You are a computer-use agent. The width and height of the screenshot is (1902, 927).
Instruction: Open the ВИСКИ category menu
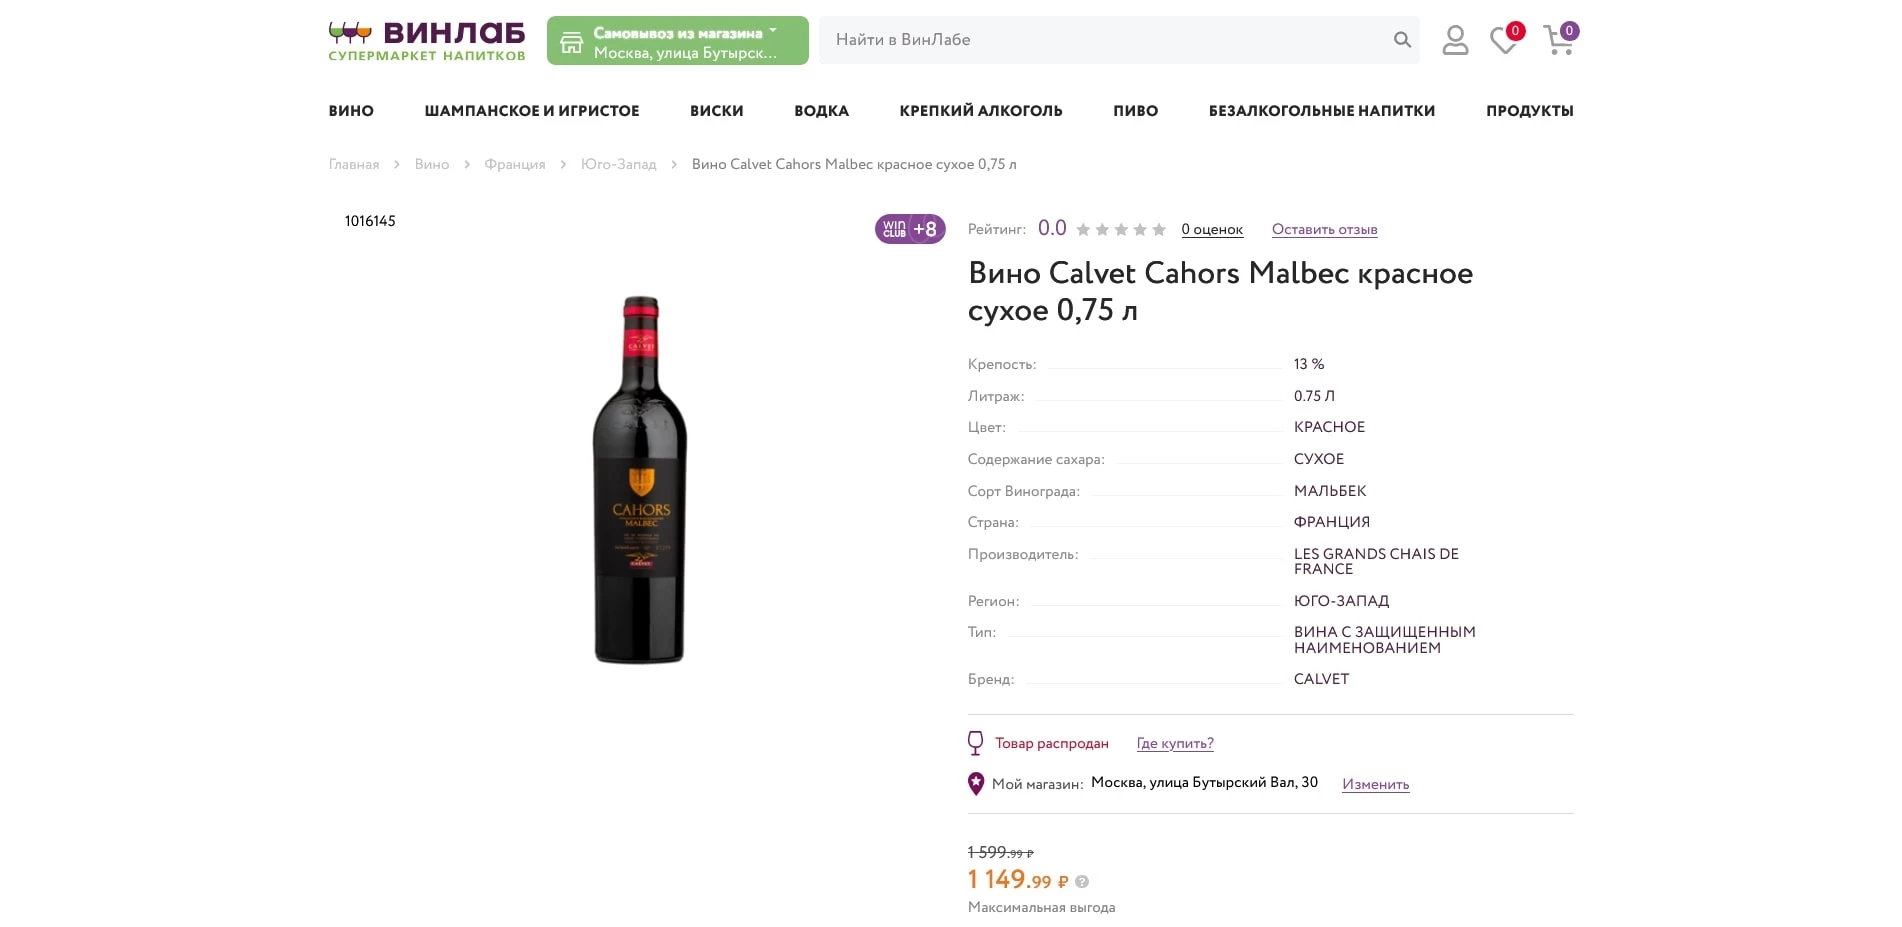click(x=716, y=111)
